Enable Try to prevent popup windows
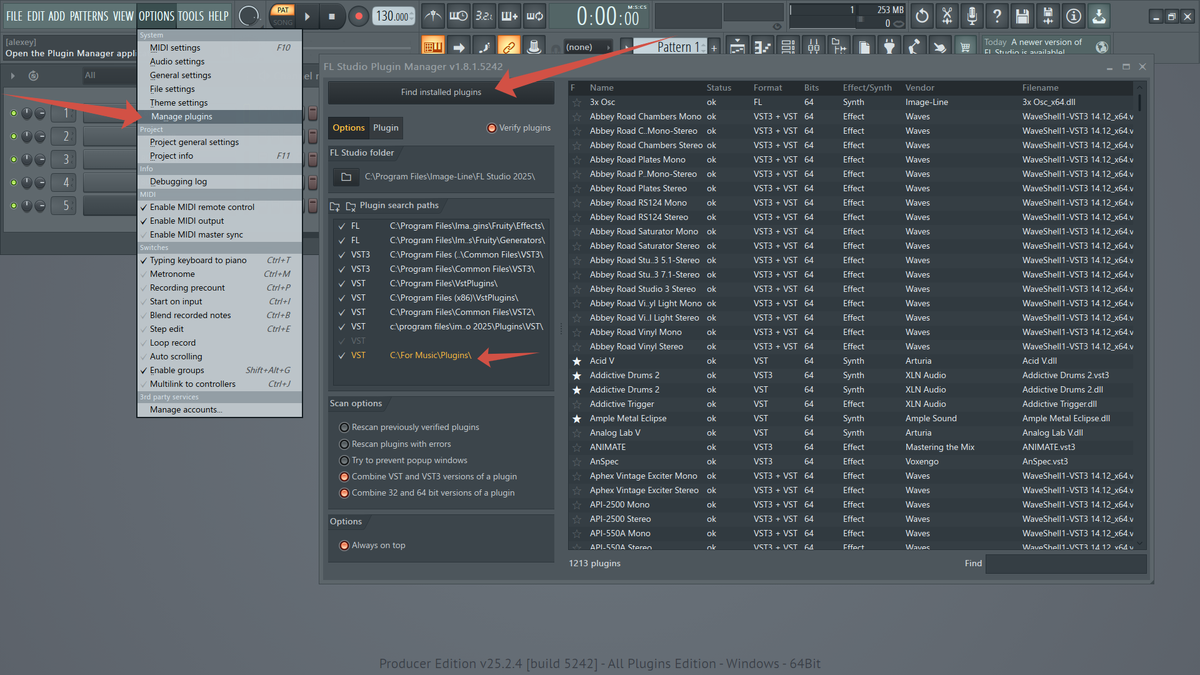The image size is (1200, 675). (344, 460)
